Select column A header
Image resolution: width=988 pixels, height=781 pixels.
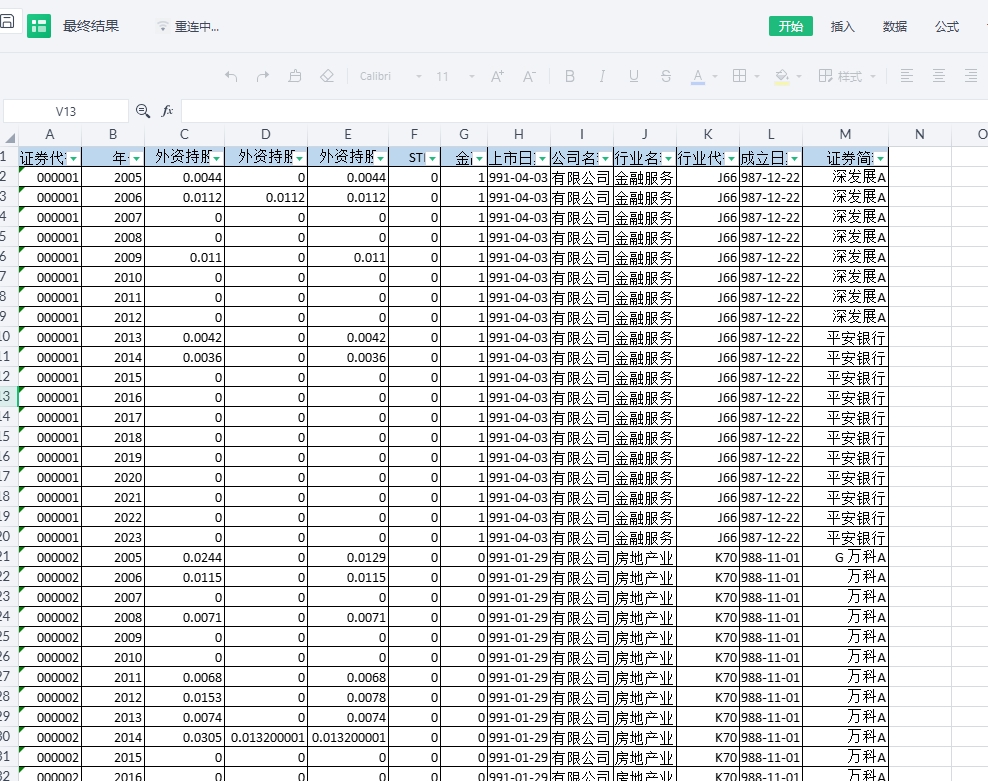(x=50, y=134)
